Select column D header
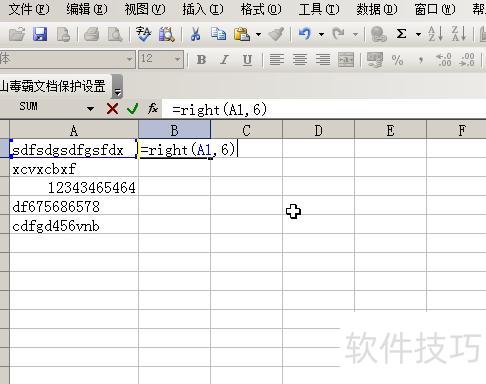The width and height of the screenshot is (486, 384). point(318,130)
